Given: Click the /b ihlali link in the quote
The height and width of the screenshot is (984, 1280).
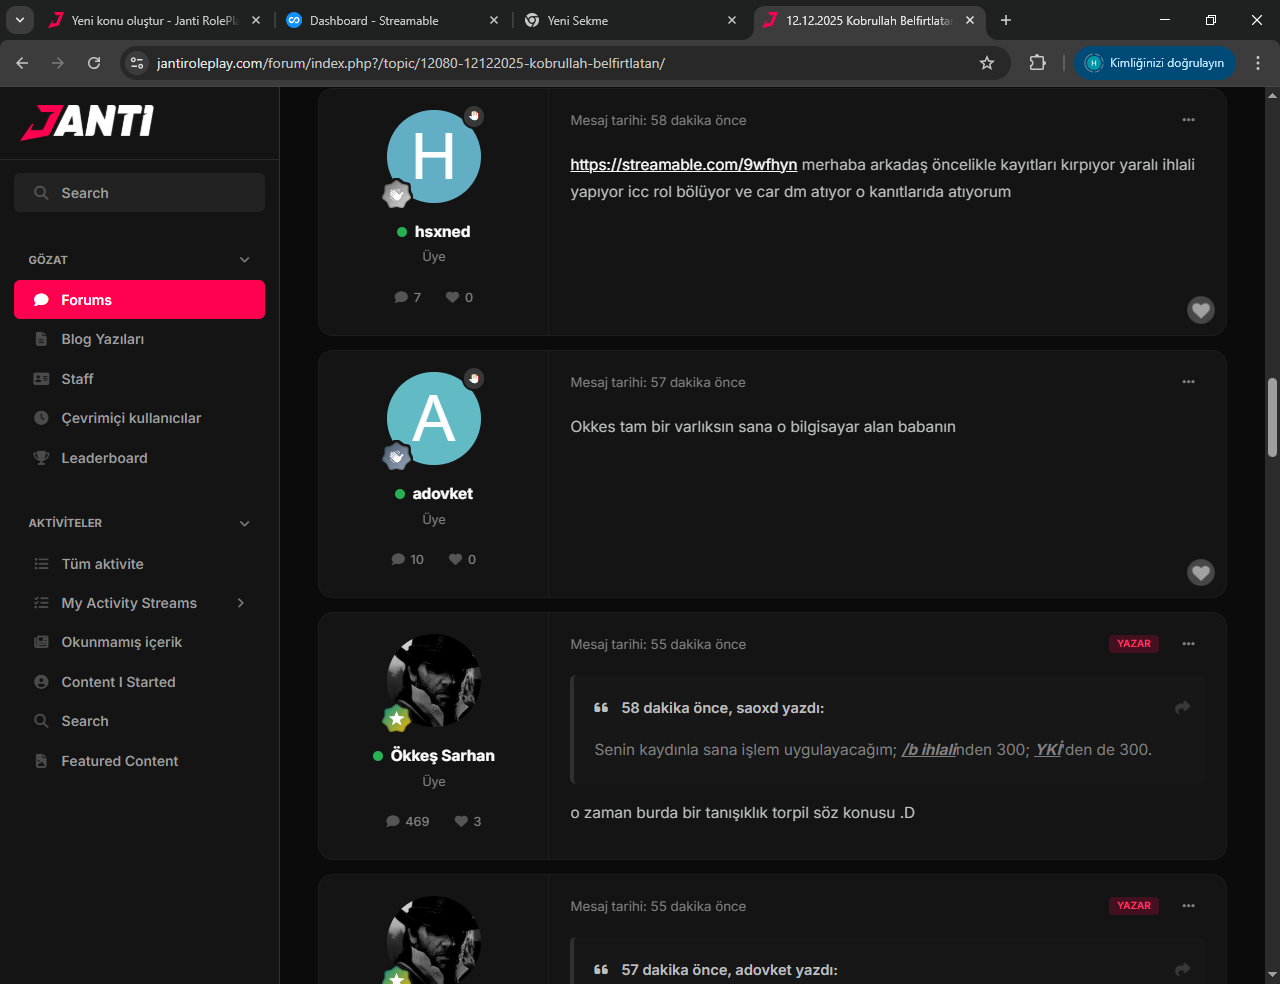Looking at the screenshot, I should (929, 750).
